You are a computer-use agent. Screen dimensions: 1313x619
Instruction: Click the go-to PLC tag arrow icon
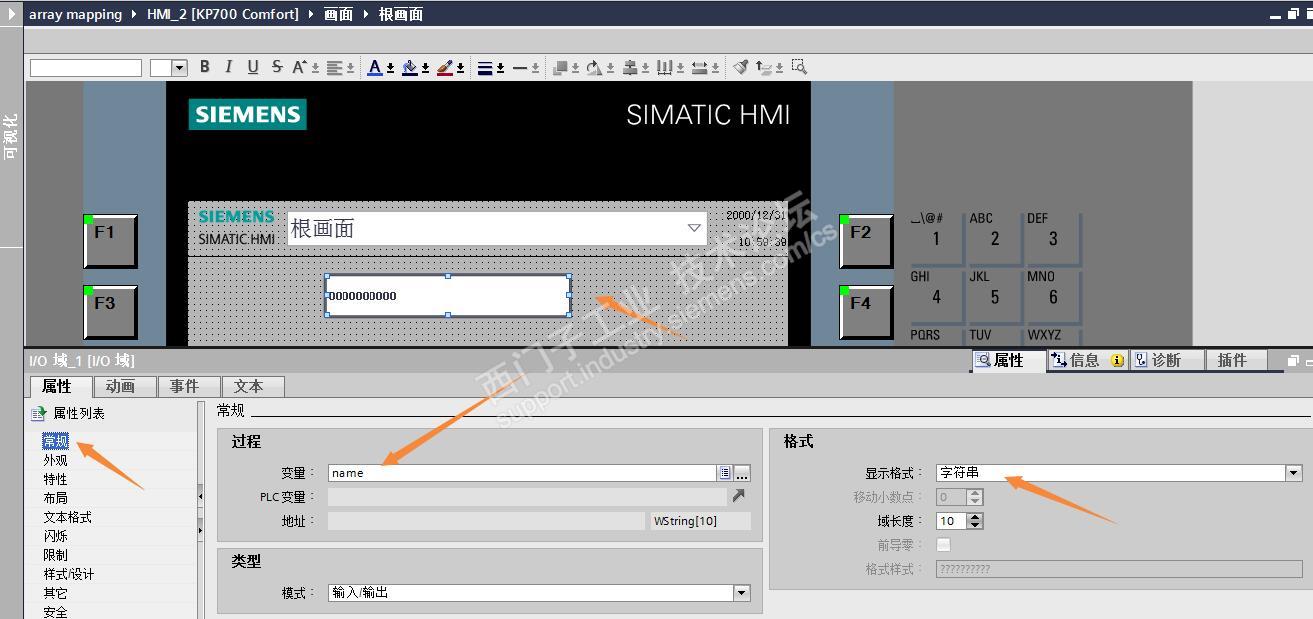point(738,496)
